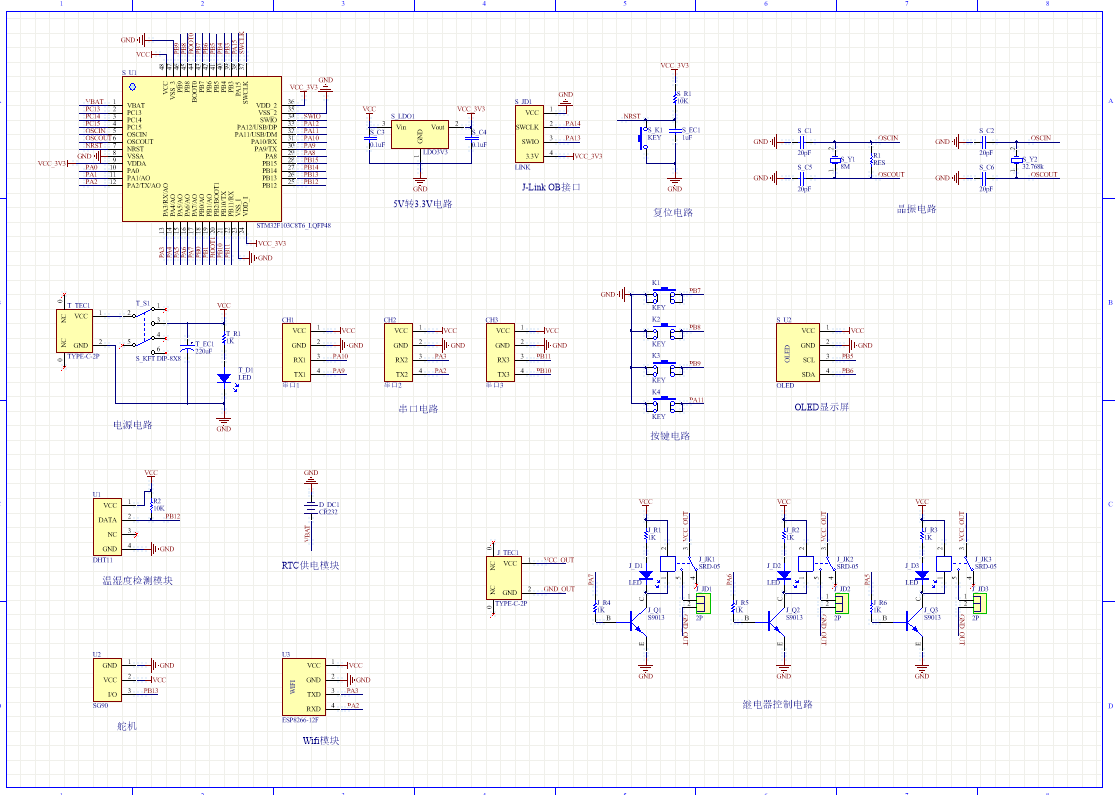Select the STM32F103C8T6 microcontroller chip
Viewport: 1115px width, 795px height.
coord(200,148)
